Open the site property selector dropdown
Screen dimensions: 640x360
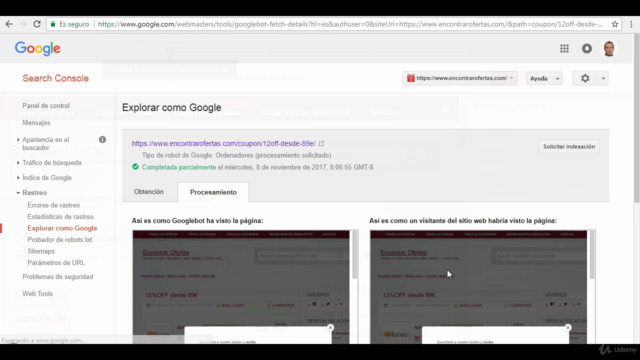coord(460,78)
